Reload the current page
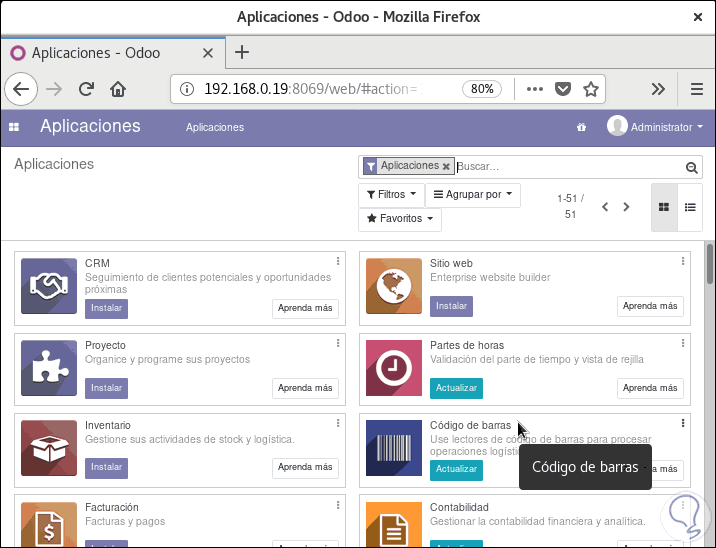 pyautogui.click(x=86, y=89)
